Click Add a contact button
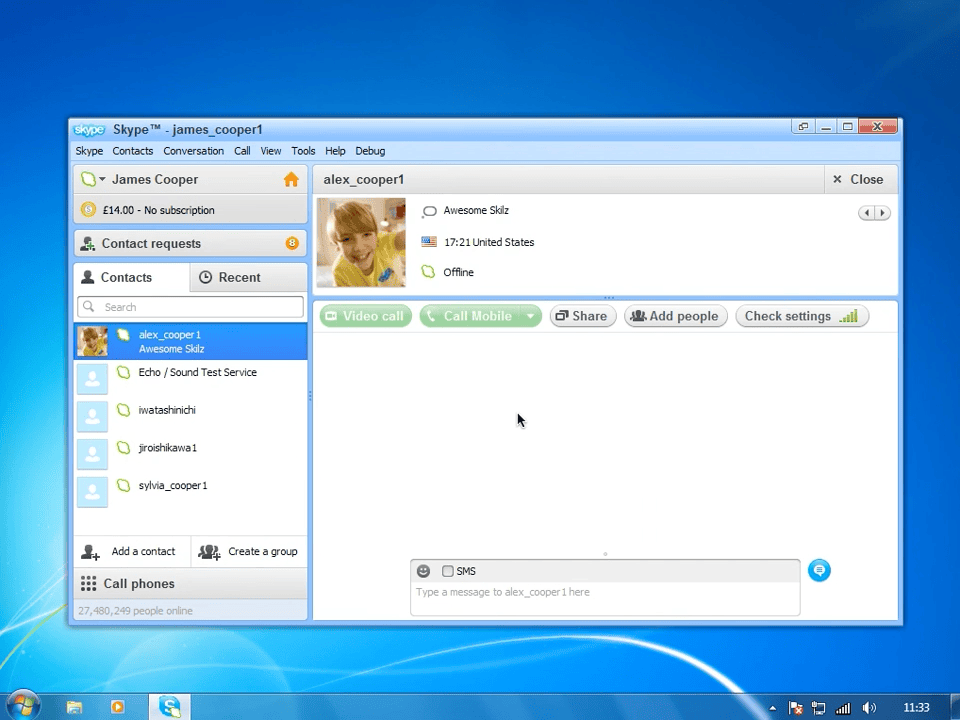 (132, 552)
